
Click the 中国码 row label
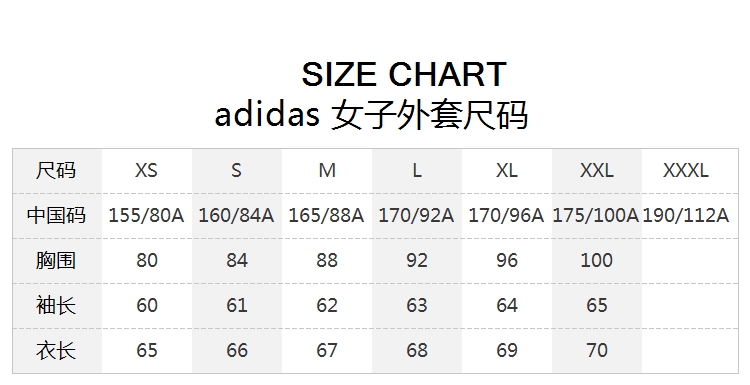56,215
